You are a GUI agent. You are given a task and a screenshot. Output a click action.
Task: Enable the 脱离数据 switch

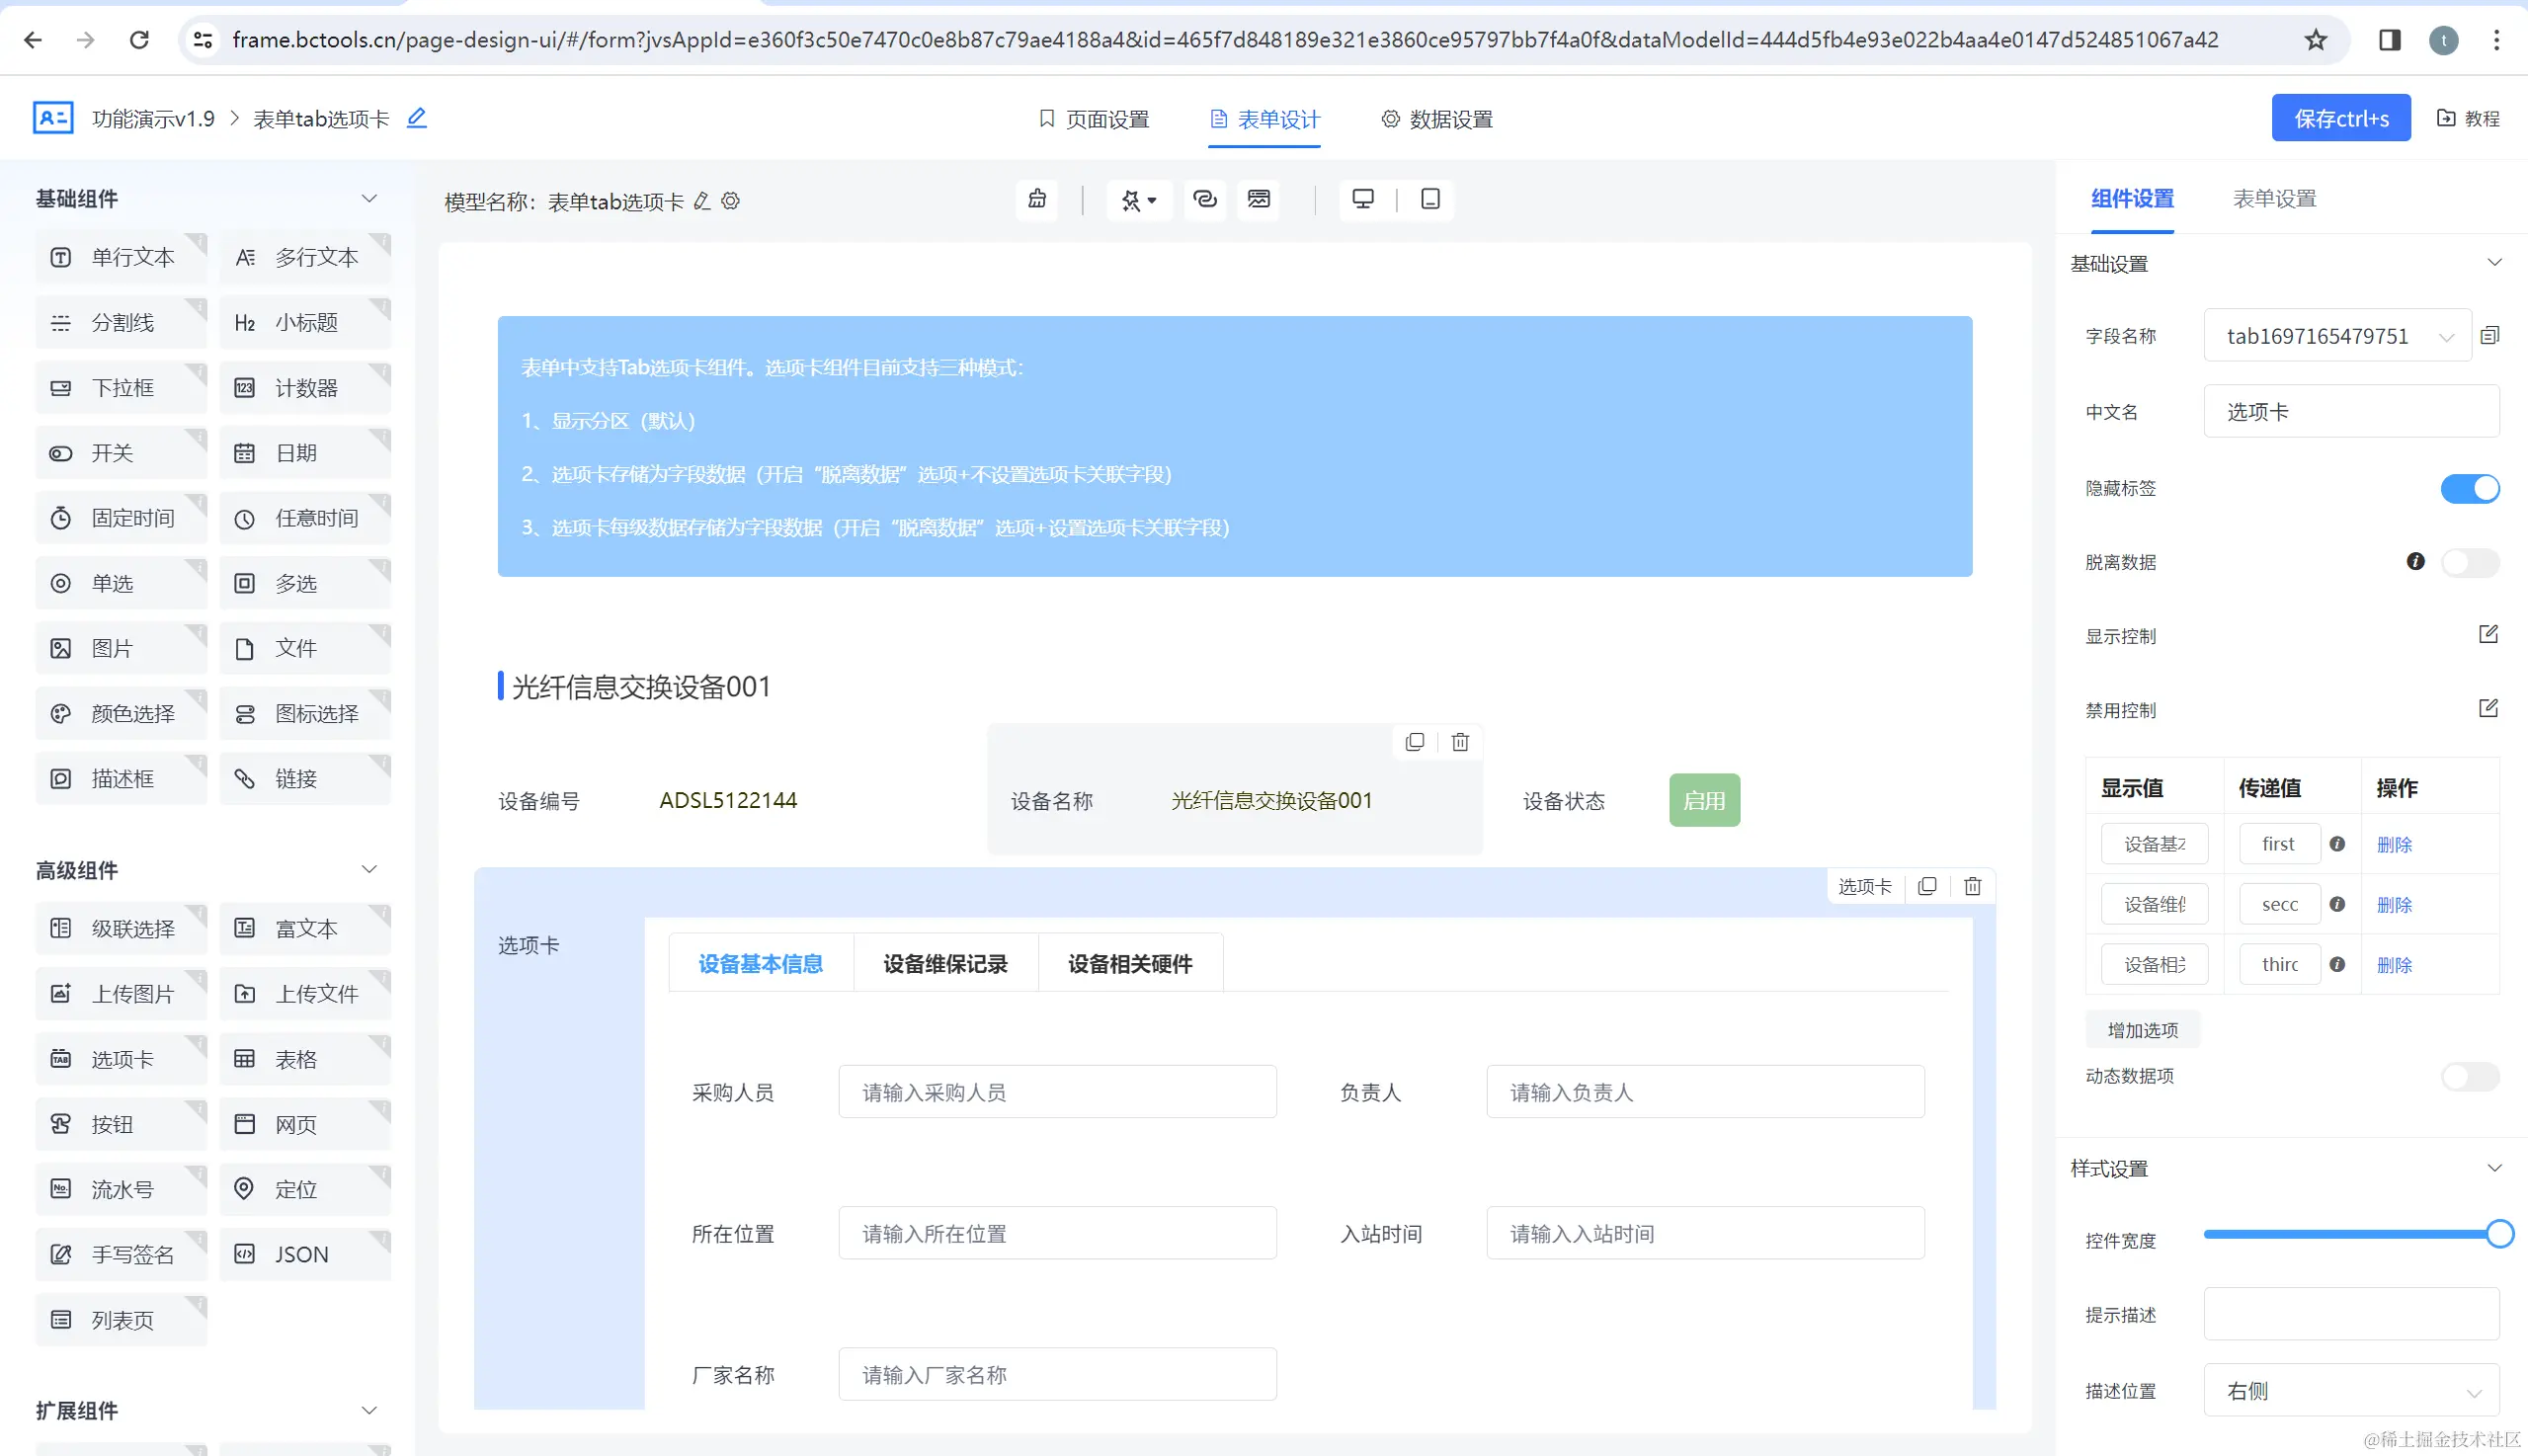[2469, 562]
